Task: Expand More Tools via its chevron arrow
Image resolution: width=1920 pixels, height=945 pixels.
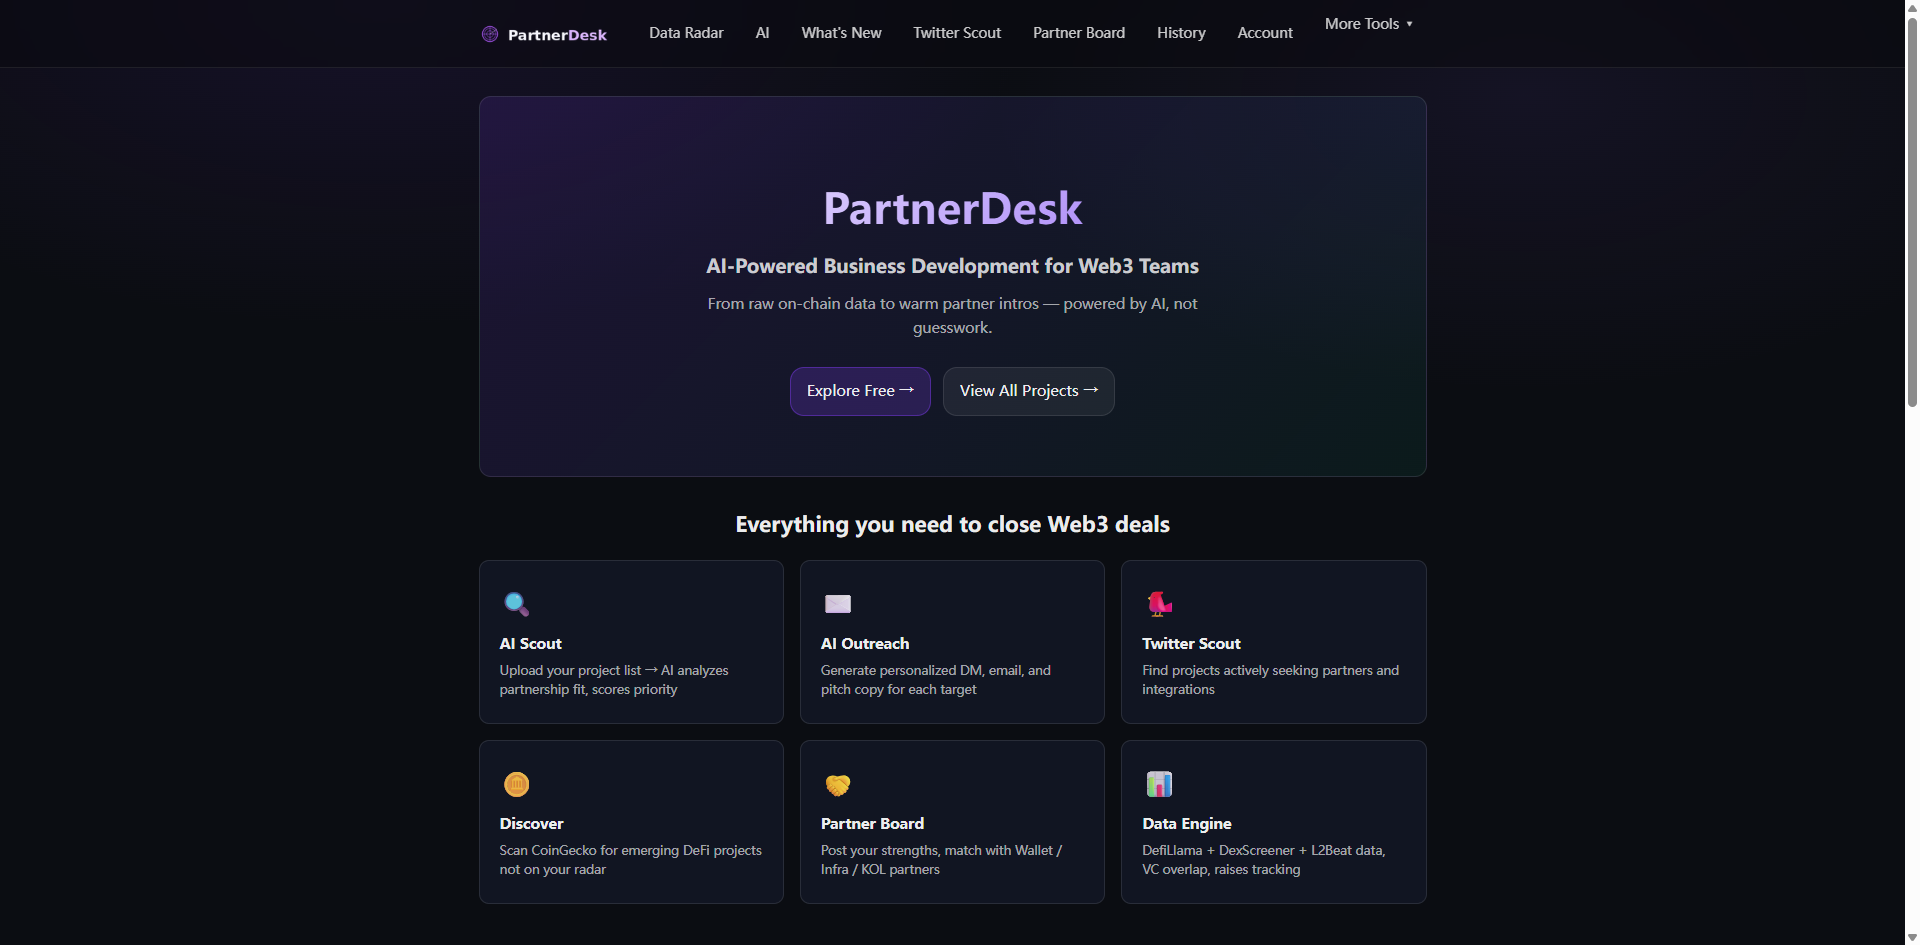Action: pos(1409,23)
